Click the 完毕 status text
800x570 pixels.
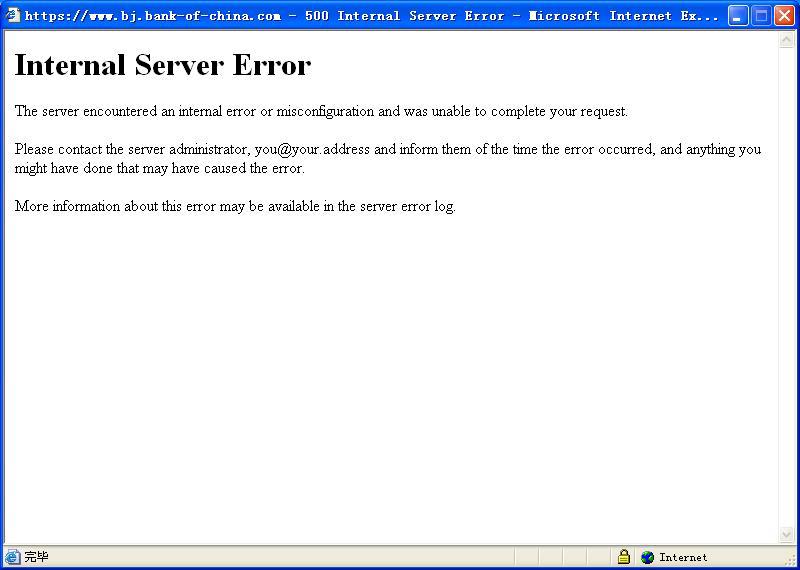(x=36, y=557)
